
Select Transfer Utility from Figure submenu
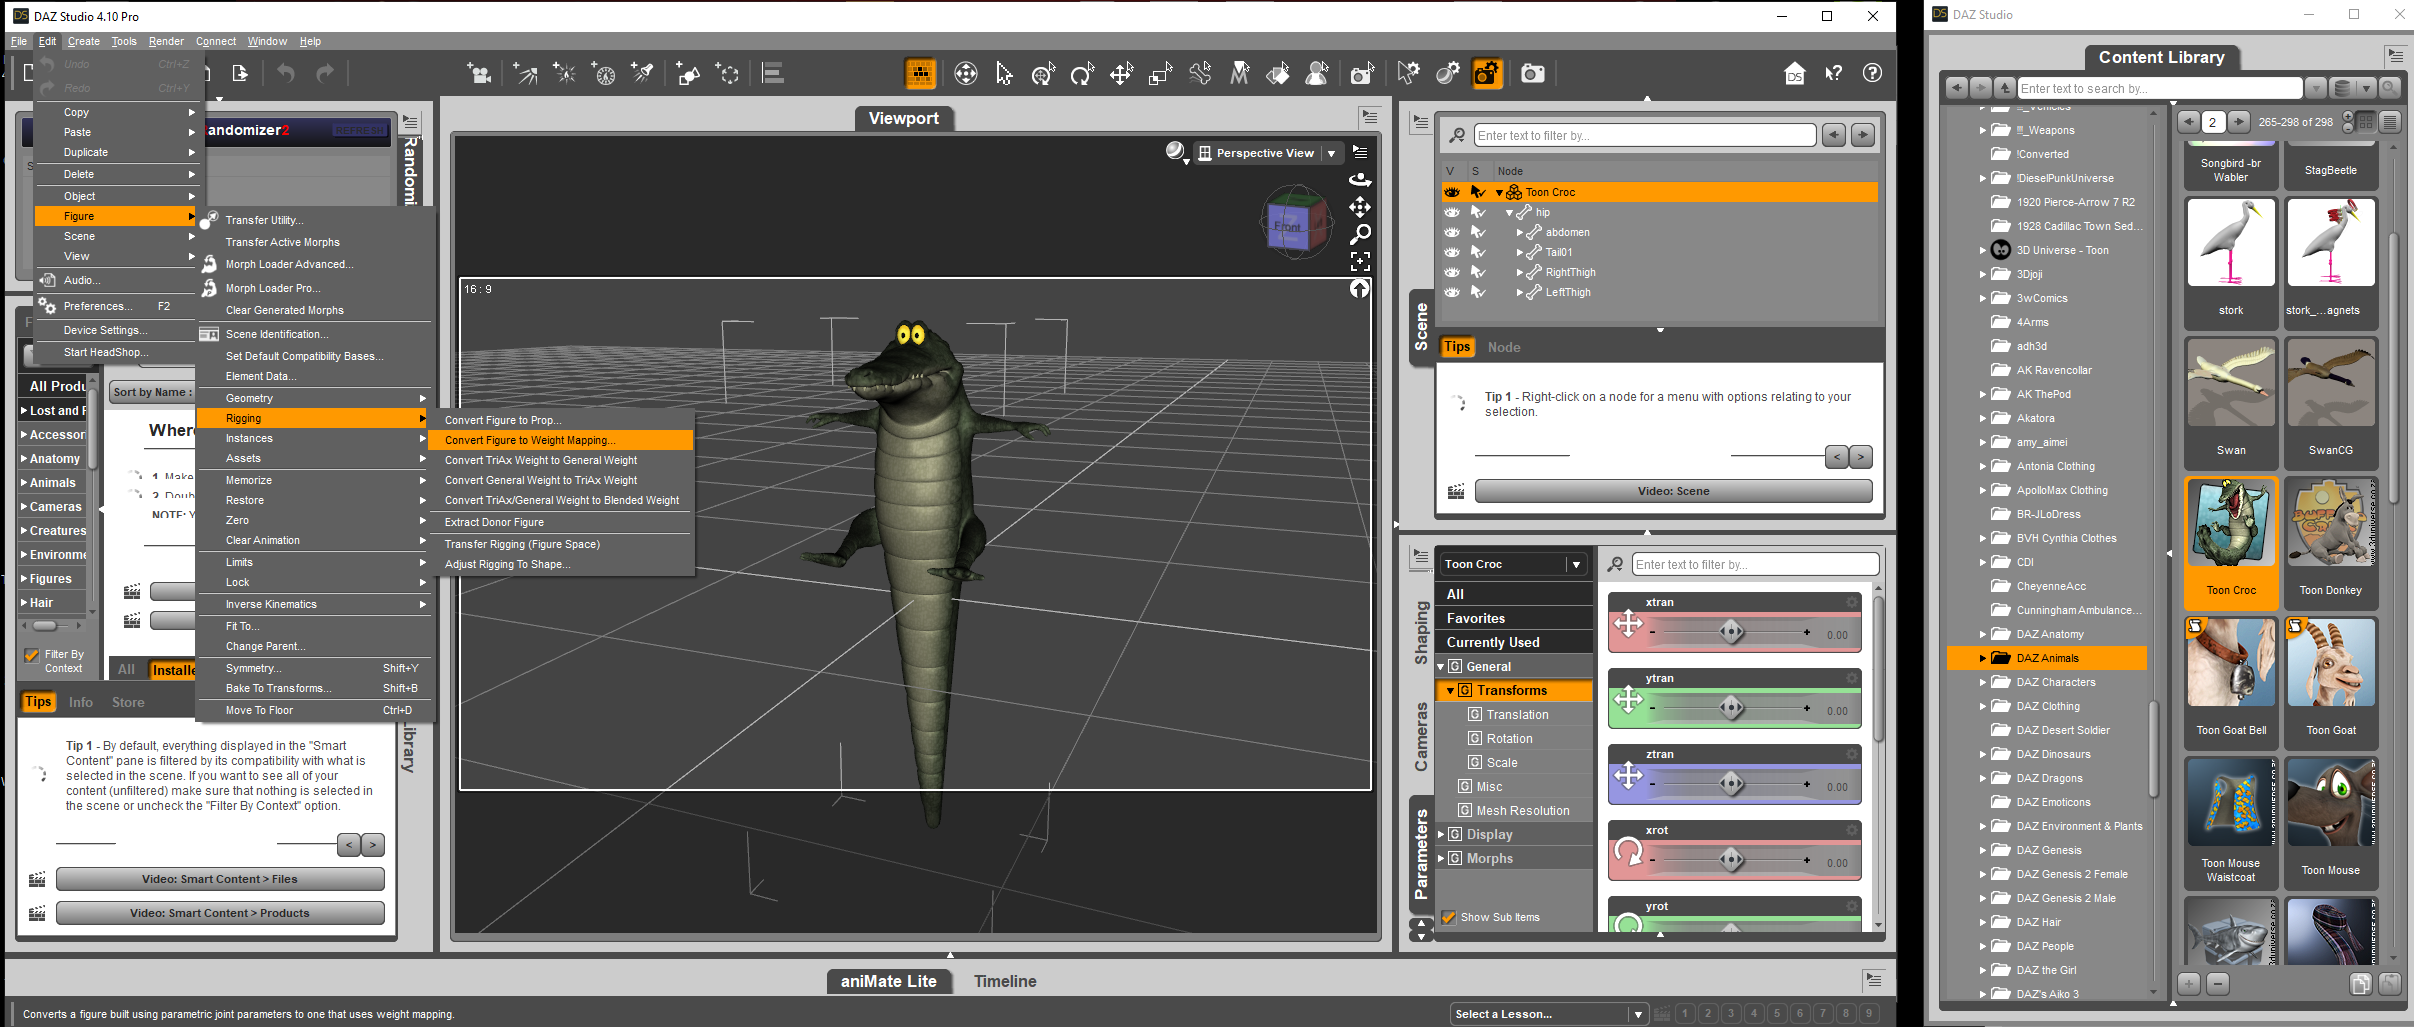[315, 220]
